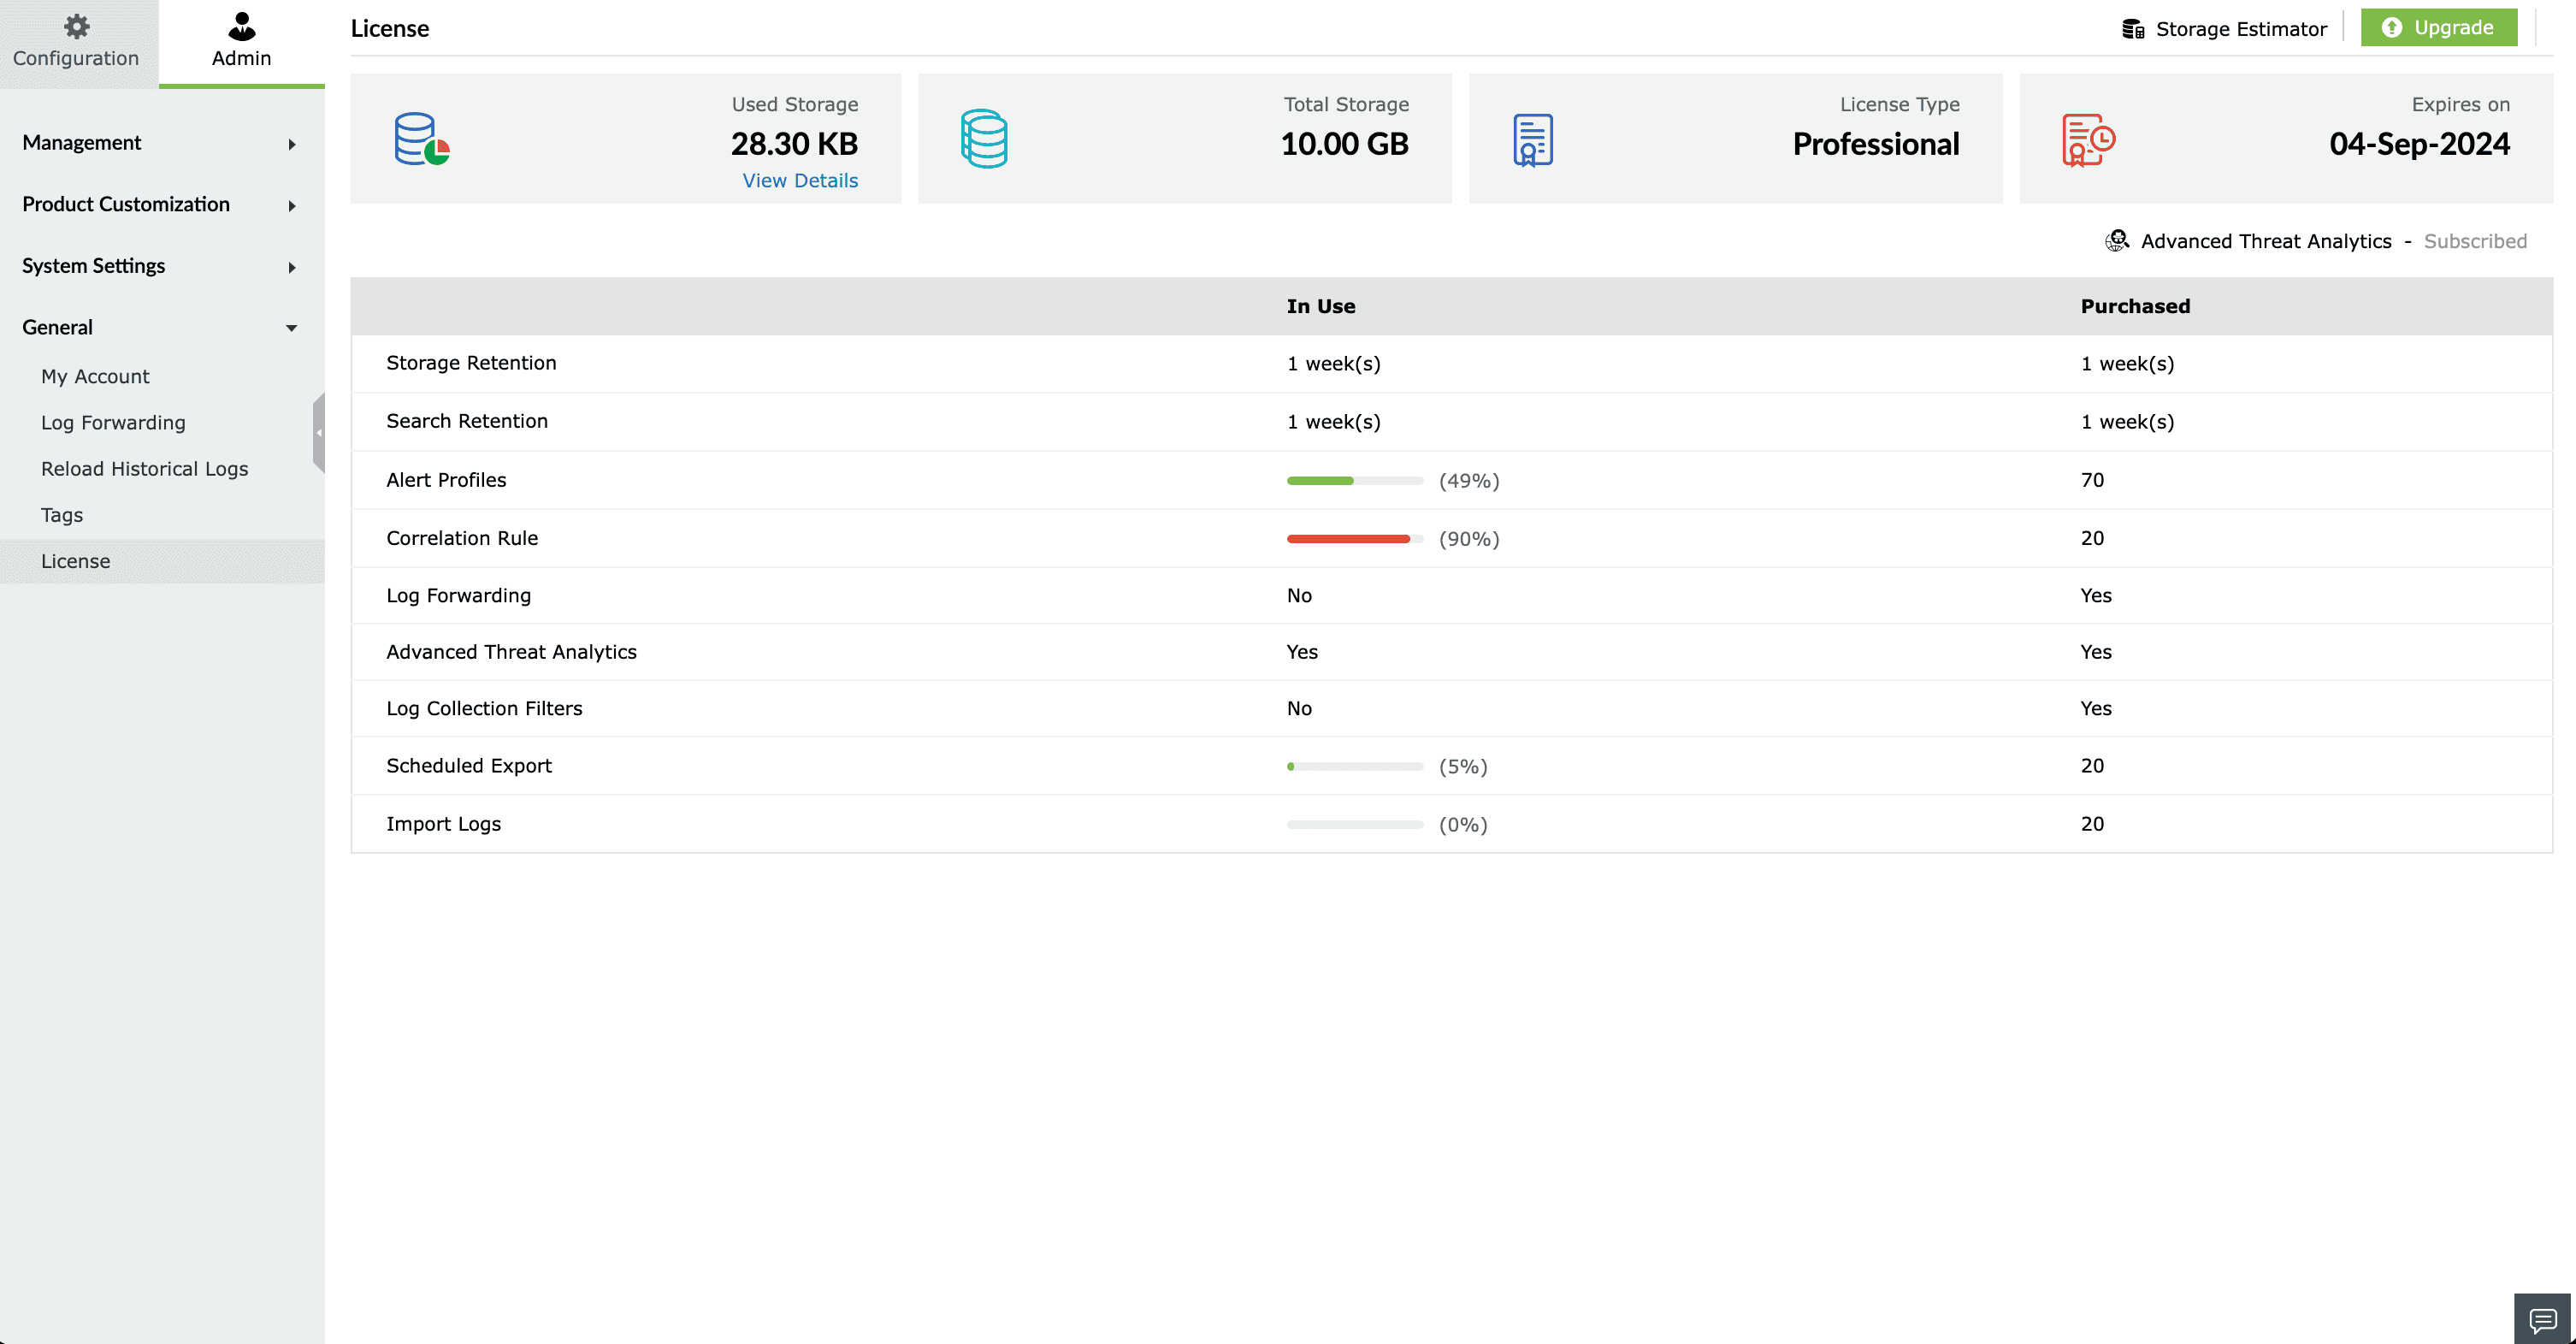
Task: Click the Expires on certificate clock icon
Action: pyautogui.click(x=2088, y=140)
